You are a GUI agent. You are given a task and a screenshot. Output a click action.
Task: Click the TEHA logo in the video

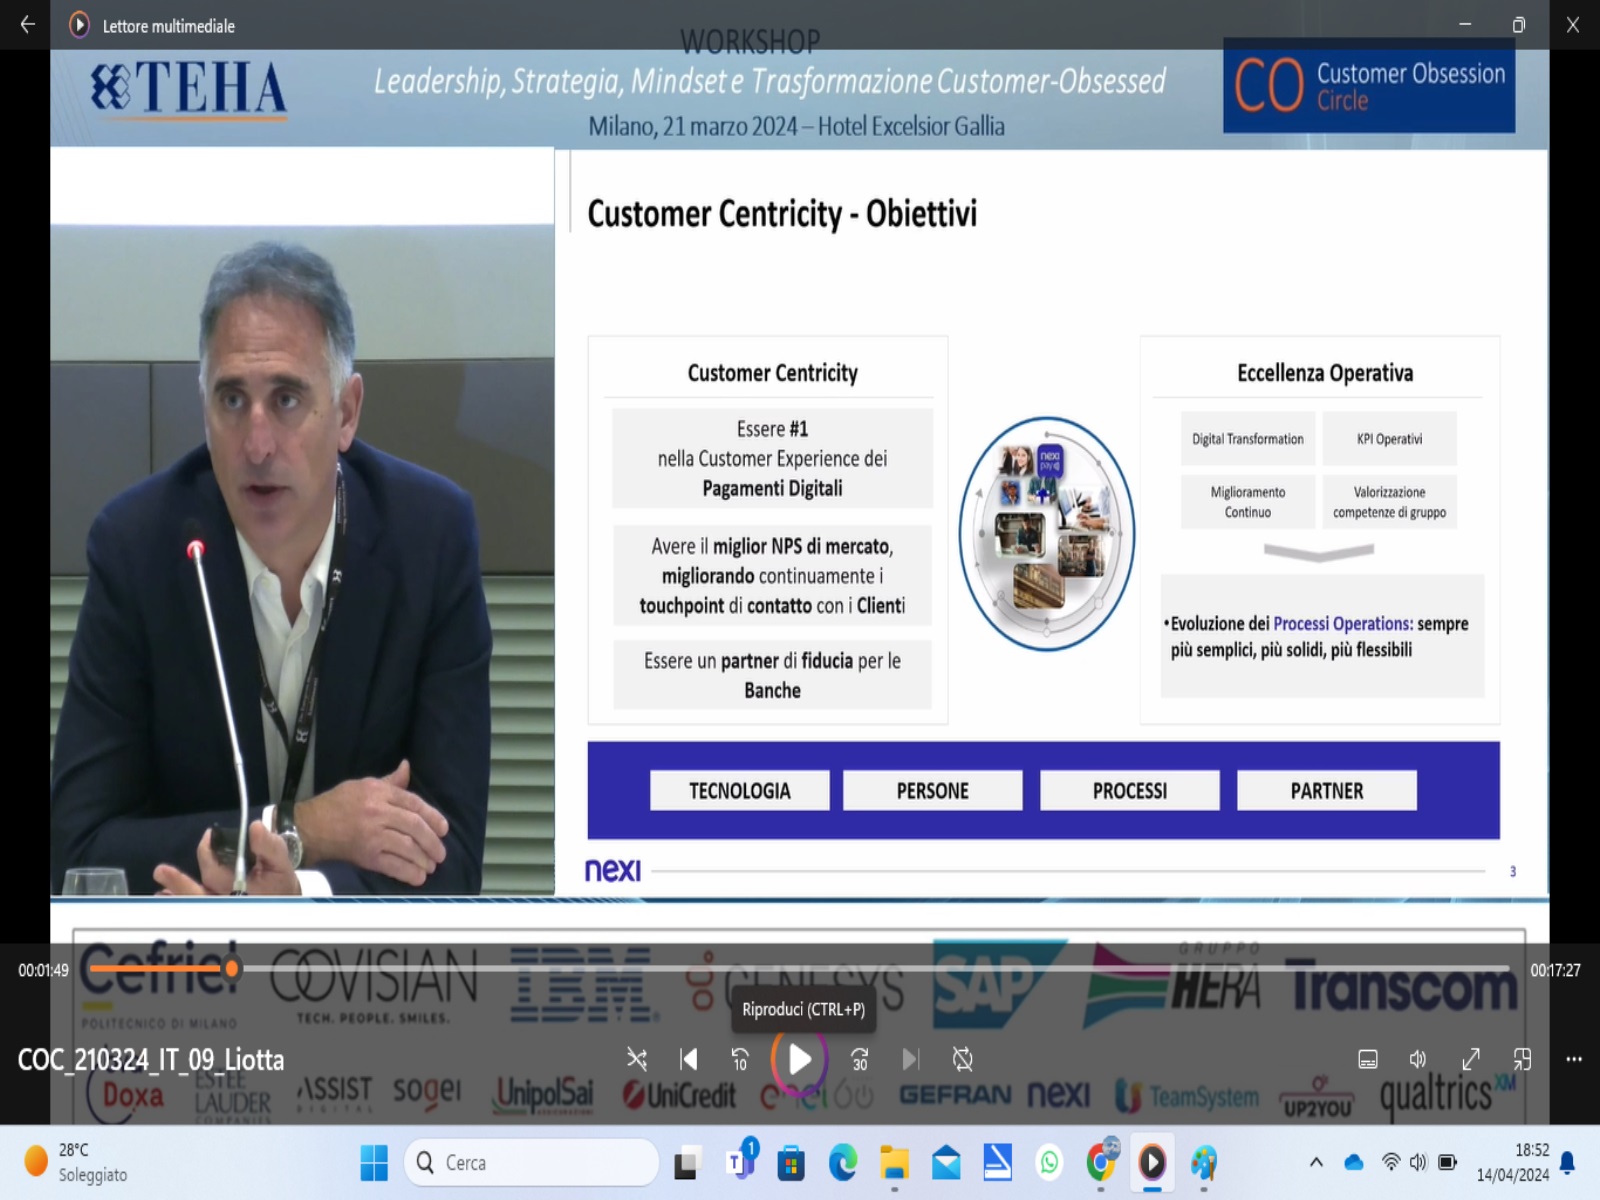[189, 89]
